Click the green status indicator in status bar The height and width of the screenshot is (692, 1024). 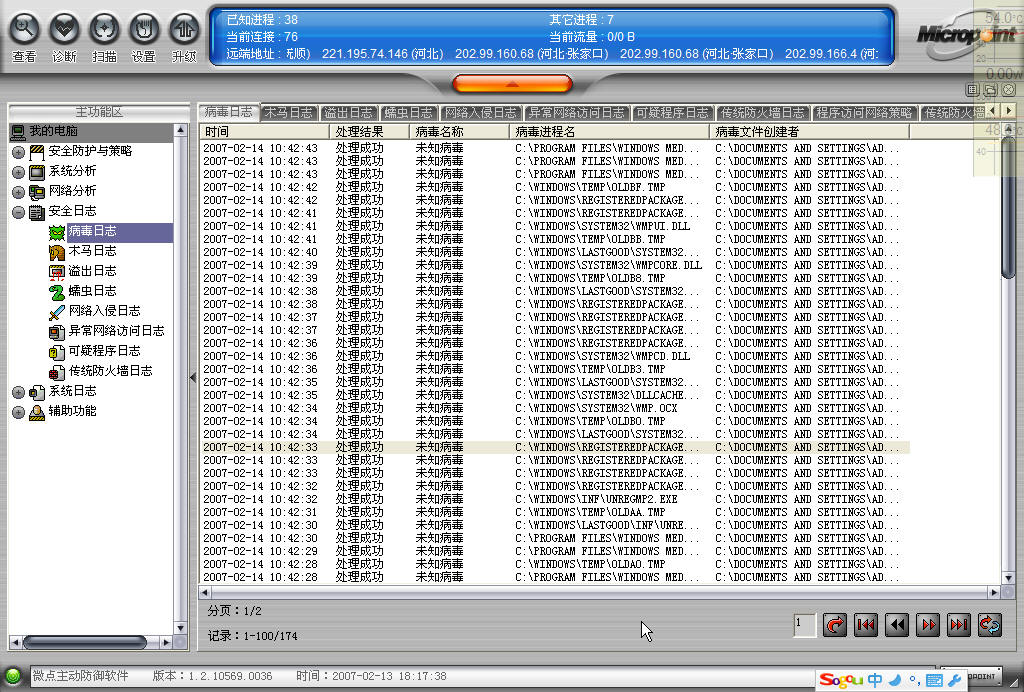[x=12, y=676]
